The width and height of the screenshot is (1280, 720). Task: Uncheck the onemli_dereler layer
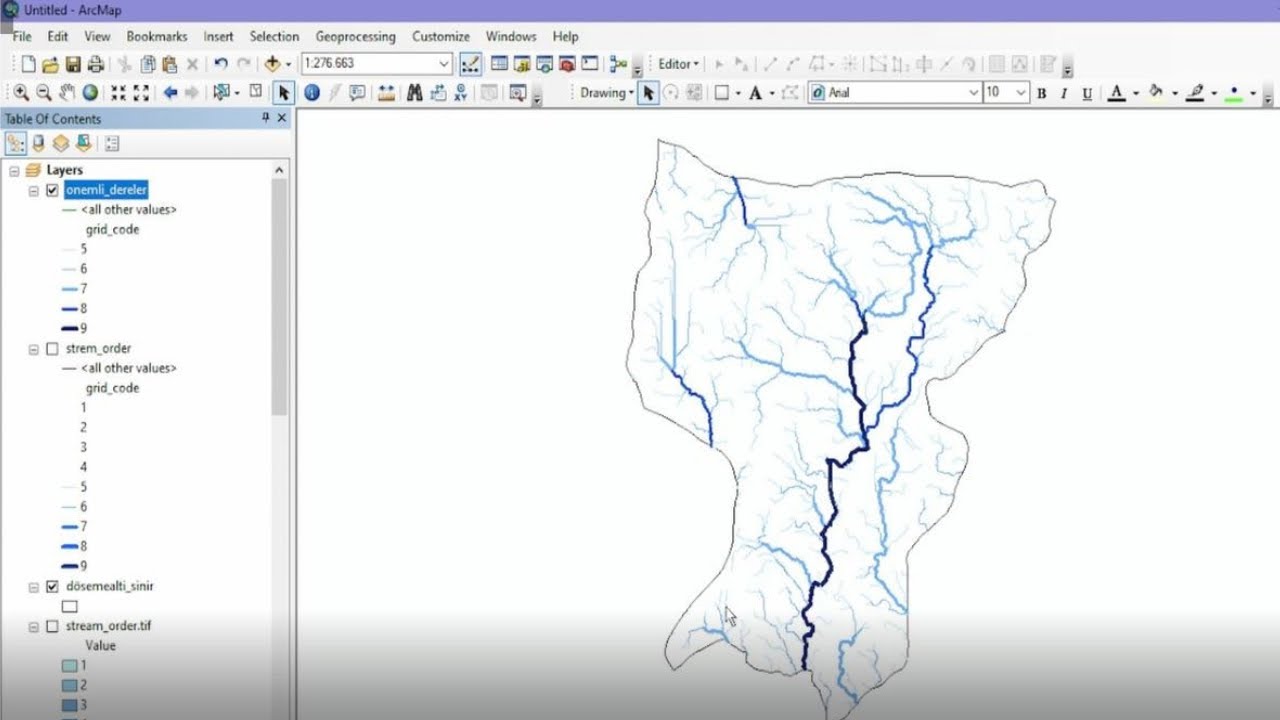click(x=53, y=190)
